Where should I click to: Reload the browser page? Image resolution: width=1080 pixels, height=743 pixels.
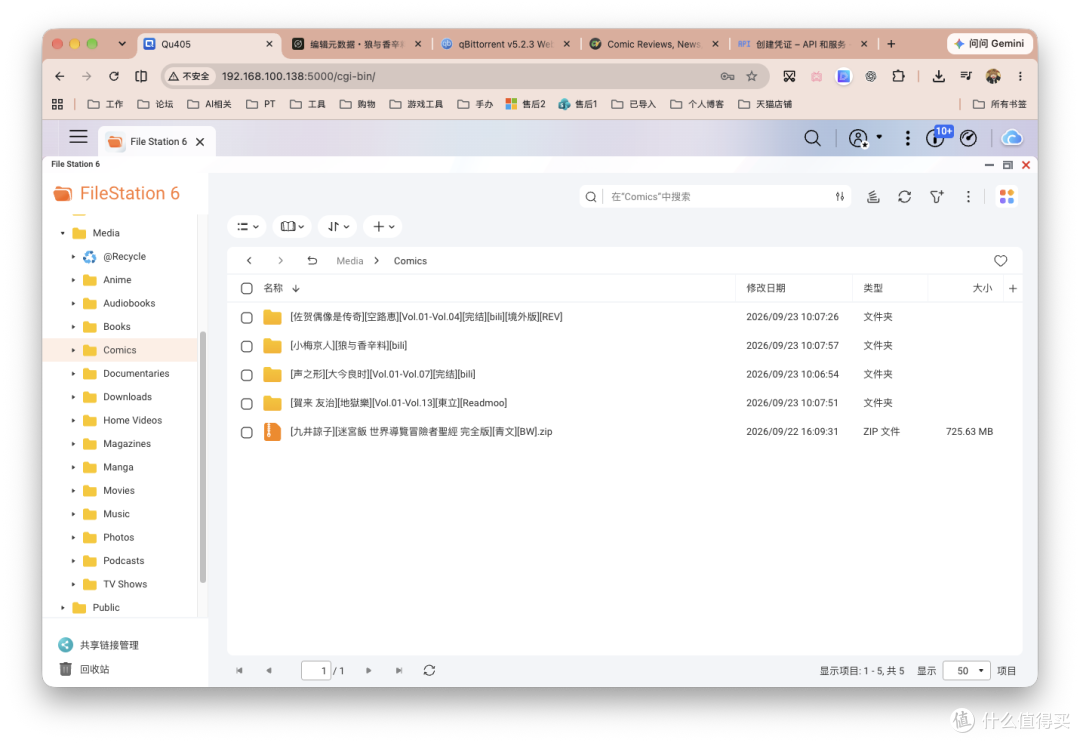coord(114,76)
